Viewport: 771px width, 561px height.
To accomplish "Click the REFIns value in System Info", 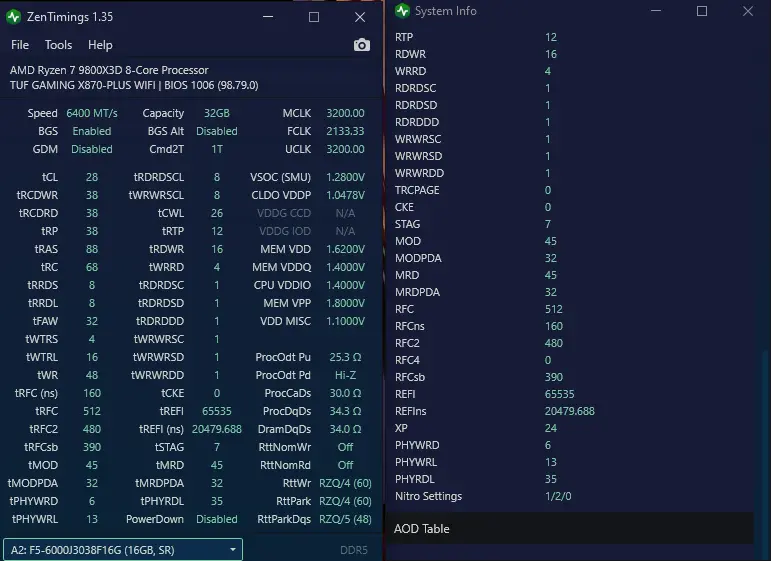I will (569, 411).
